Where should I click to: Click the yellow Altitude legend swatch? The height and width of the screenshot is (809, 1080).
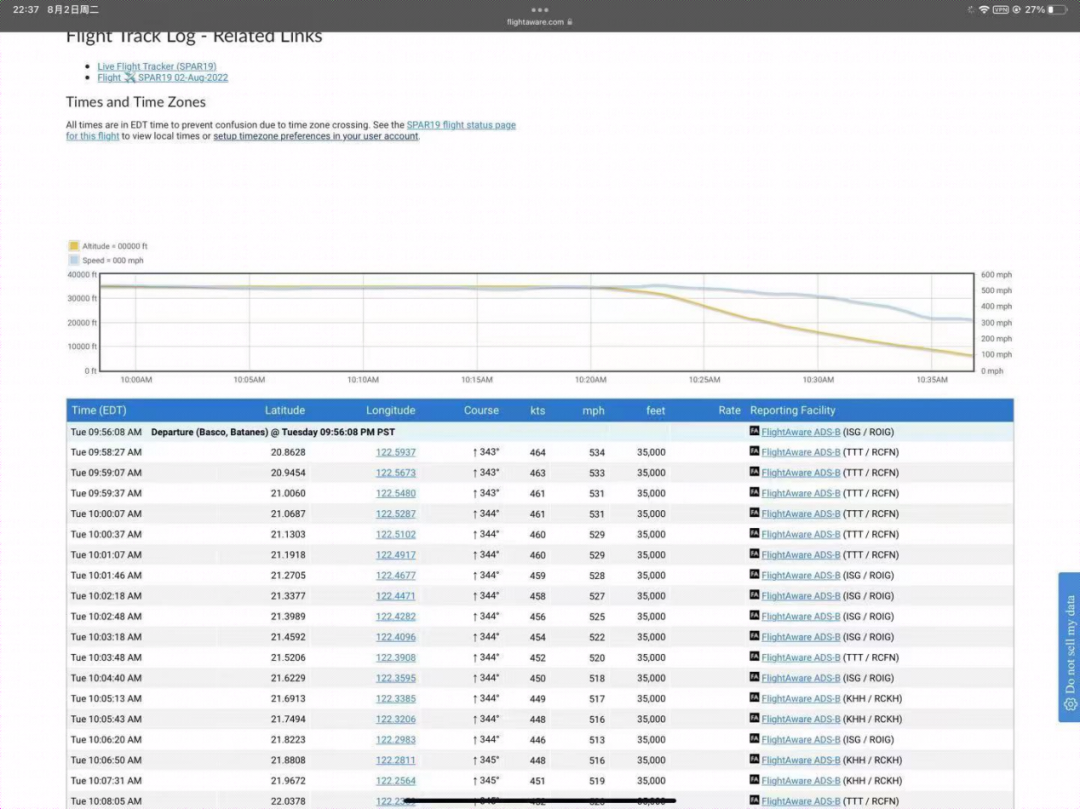(74, 246)
